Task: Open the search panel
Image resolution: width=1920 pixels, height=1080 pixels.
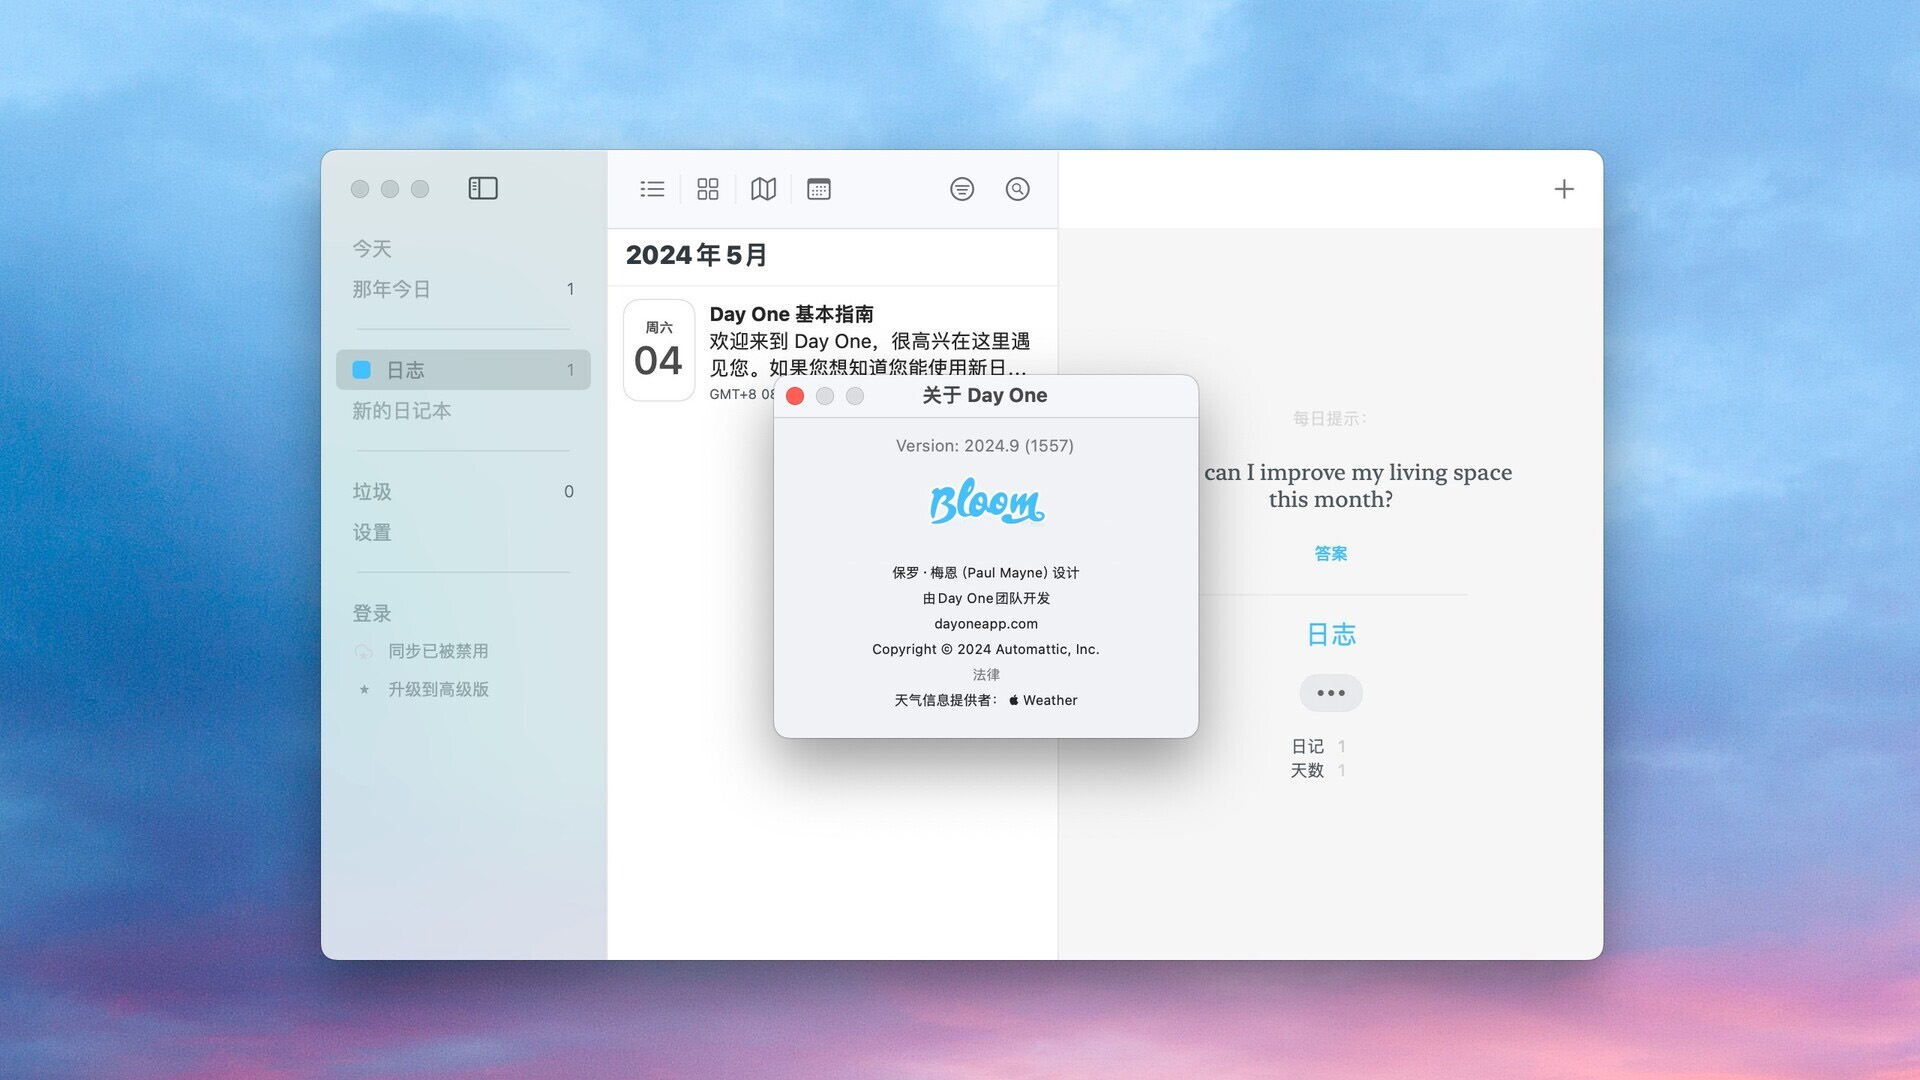Action: pyautogui.click(x=1018, y=187)
